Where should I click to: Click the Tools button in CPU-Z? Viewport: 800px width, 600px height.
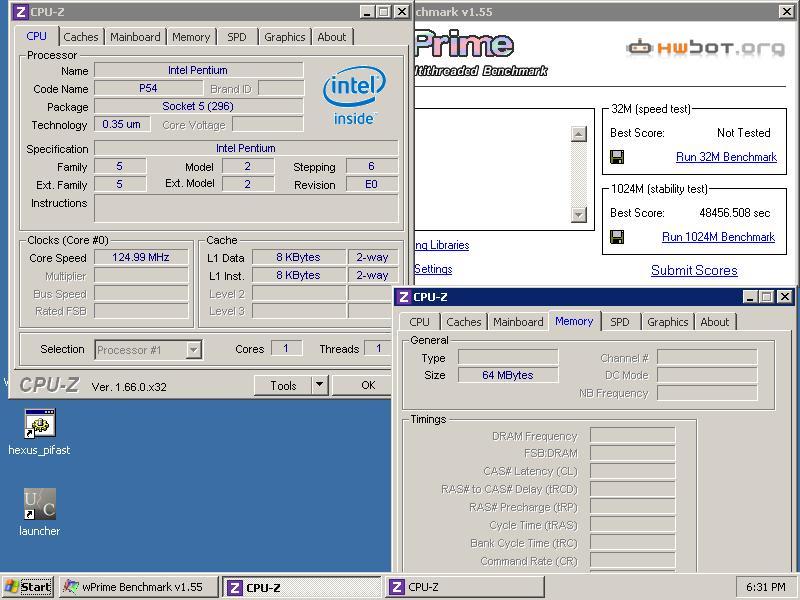pyautogui.click(x=283, y=385)
